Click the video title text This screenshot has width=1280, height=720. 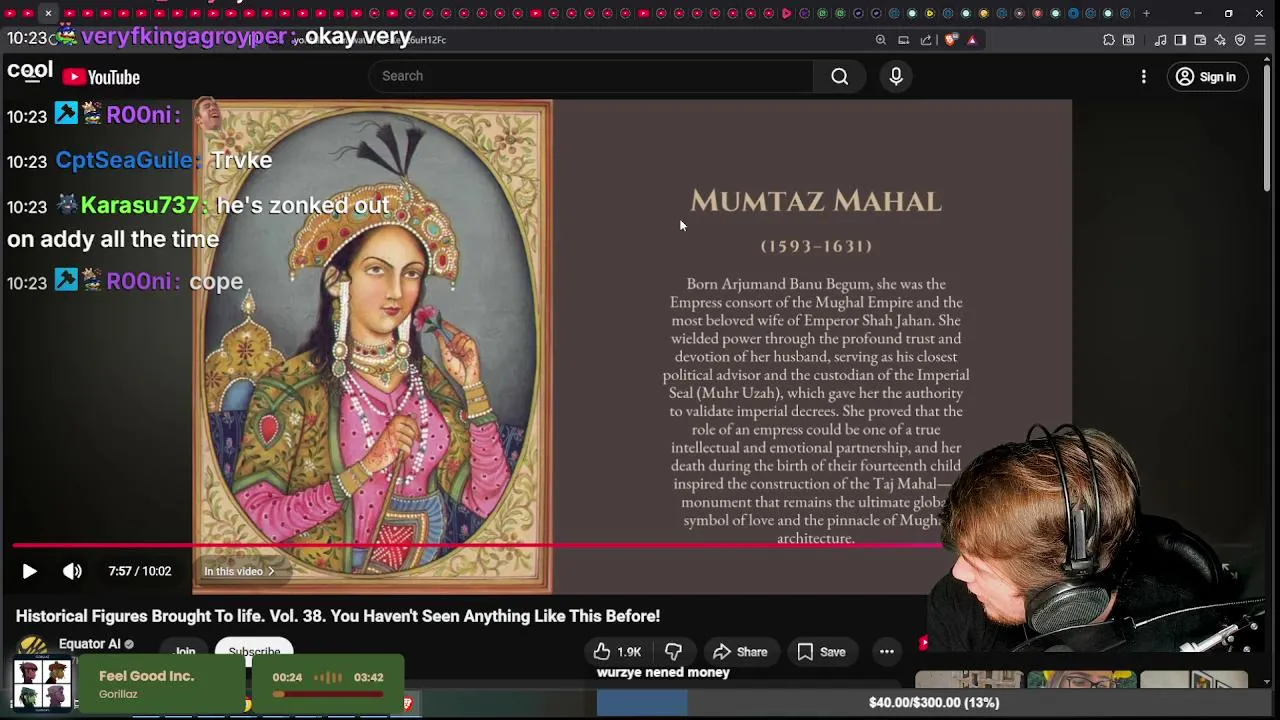pyautogui.click(x=338, y=616)
